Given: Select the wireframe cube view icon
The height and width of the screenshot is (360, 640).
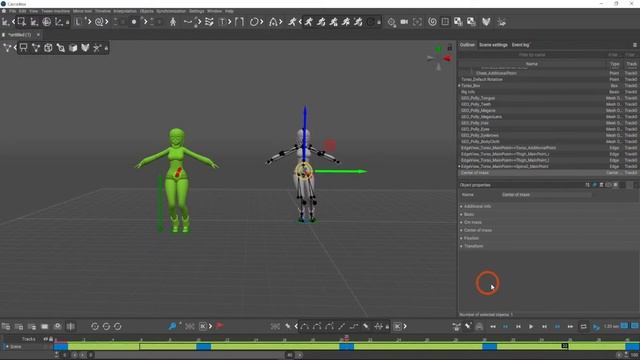Looking at the screenshot, I should click(48, 48).
